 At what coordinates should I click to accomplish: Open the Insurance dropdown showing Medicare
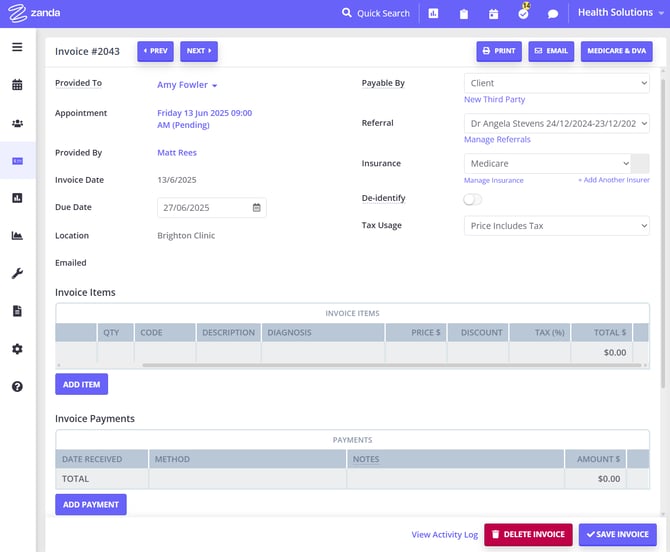point(548,163)
